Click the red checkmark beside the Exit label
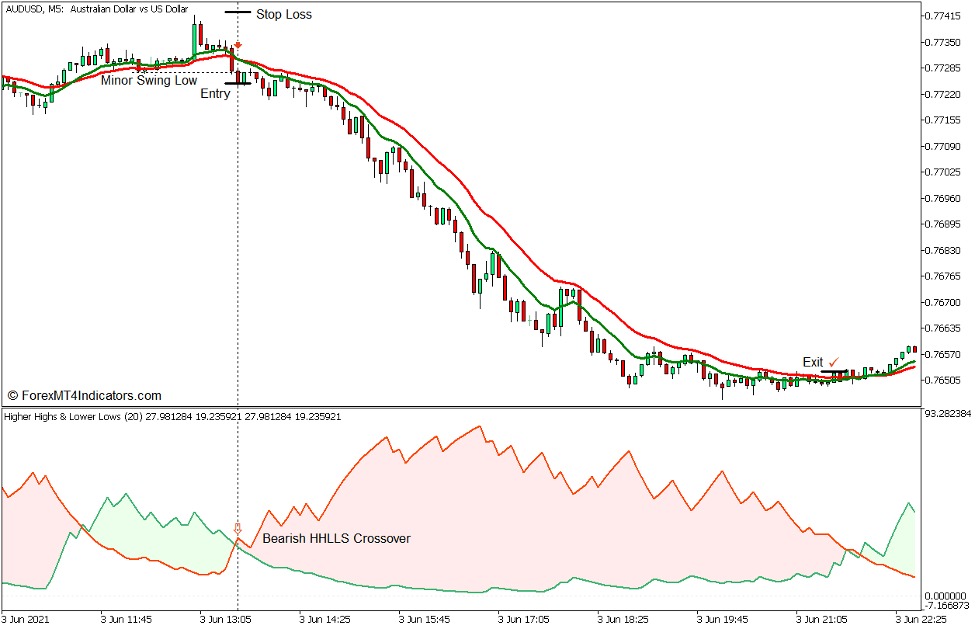The width and height of the screenshot is (977, 629). tap(833, 362)
